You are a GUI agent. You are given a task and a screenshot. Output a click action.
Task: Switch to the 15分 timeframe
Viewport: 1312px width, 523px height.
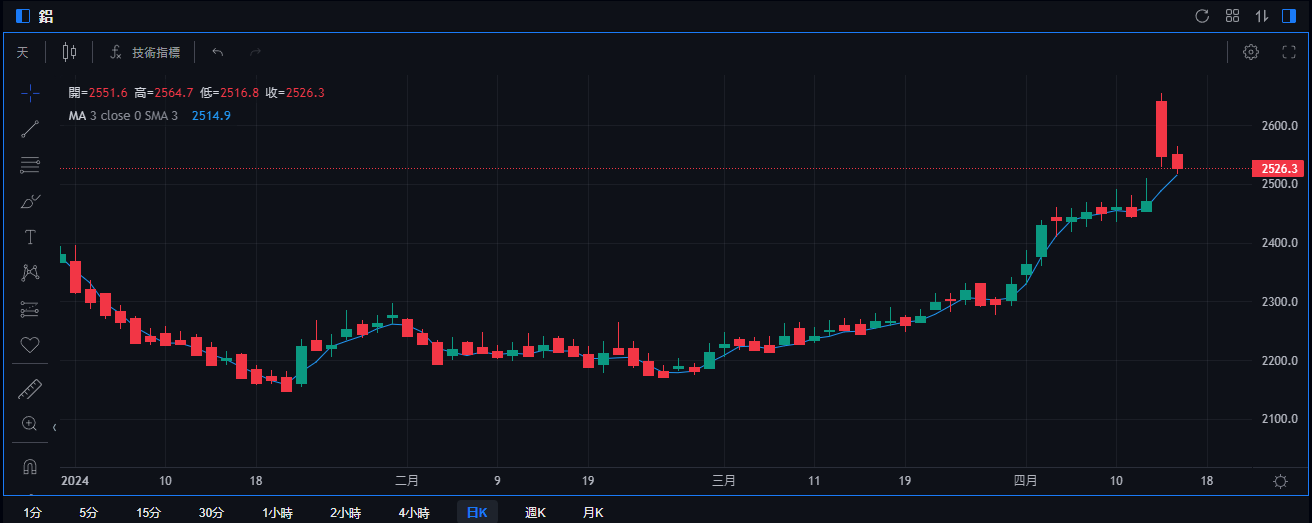pos(149,512)
